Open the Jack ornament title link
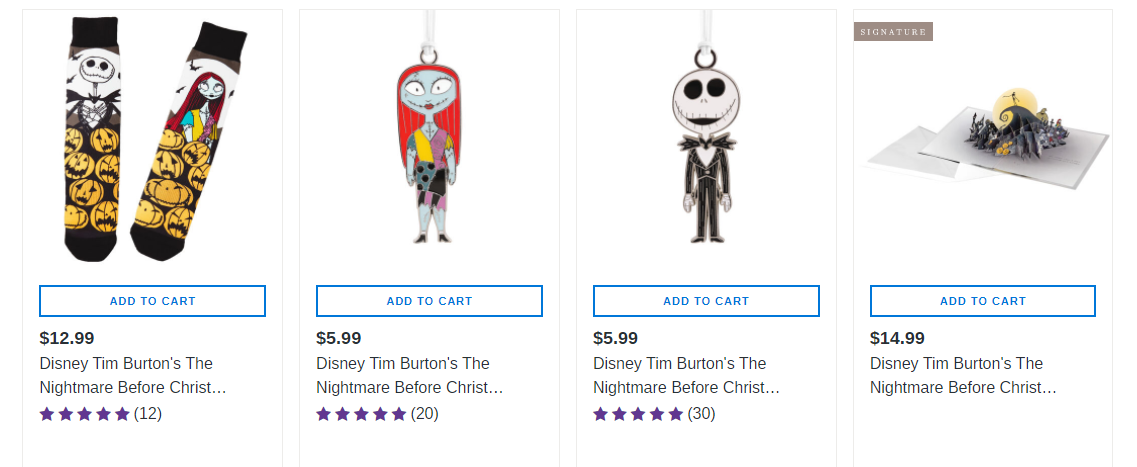 click(687, 376)
